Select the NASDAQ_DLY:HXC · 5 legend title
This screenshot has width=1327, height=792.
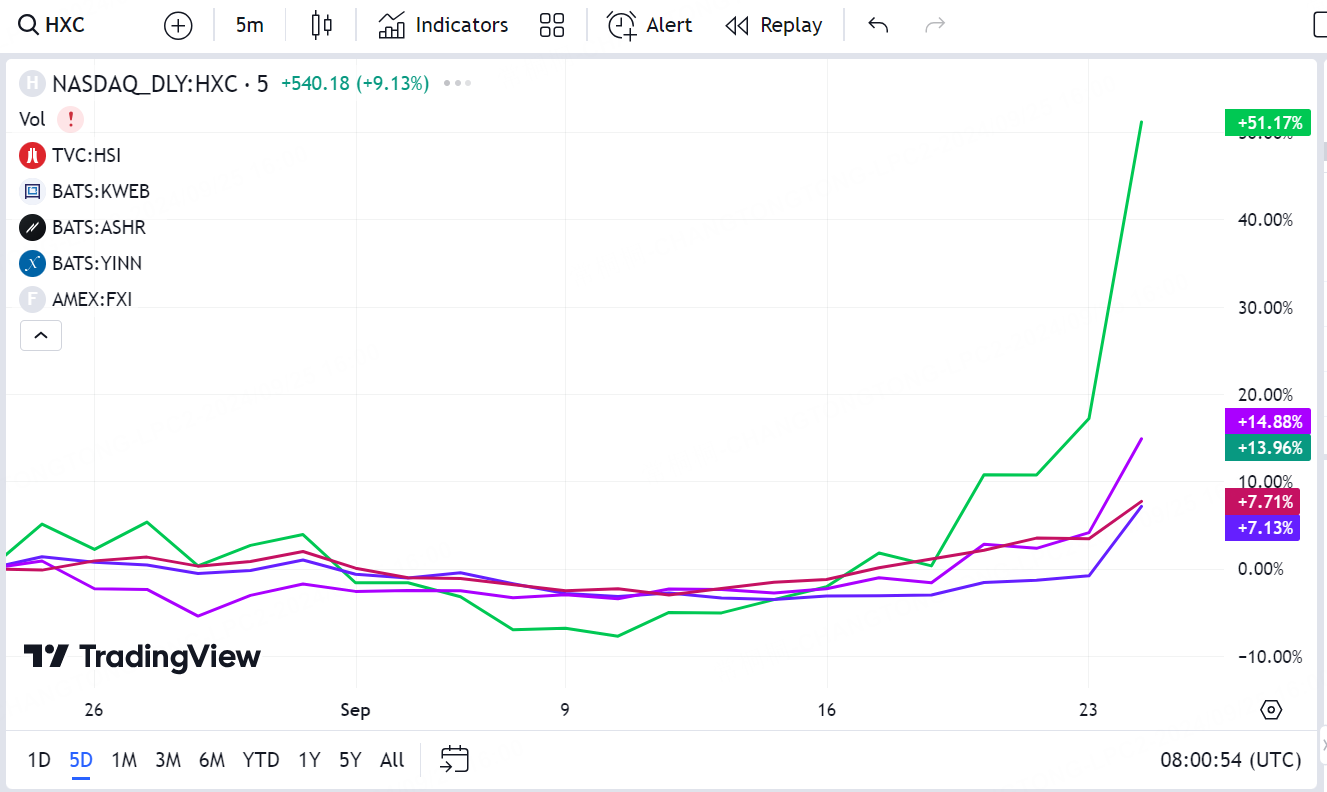click(160, 84)
